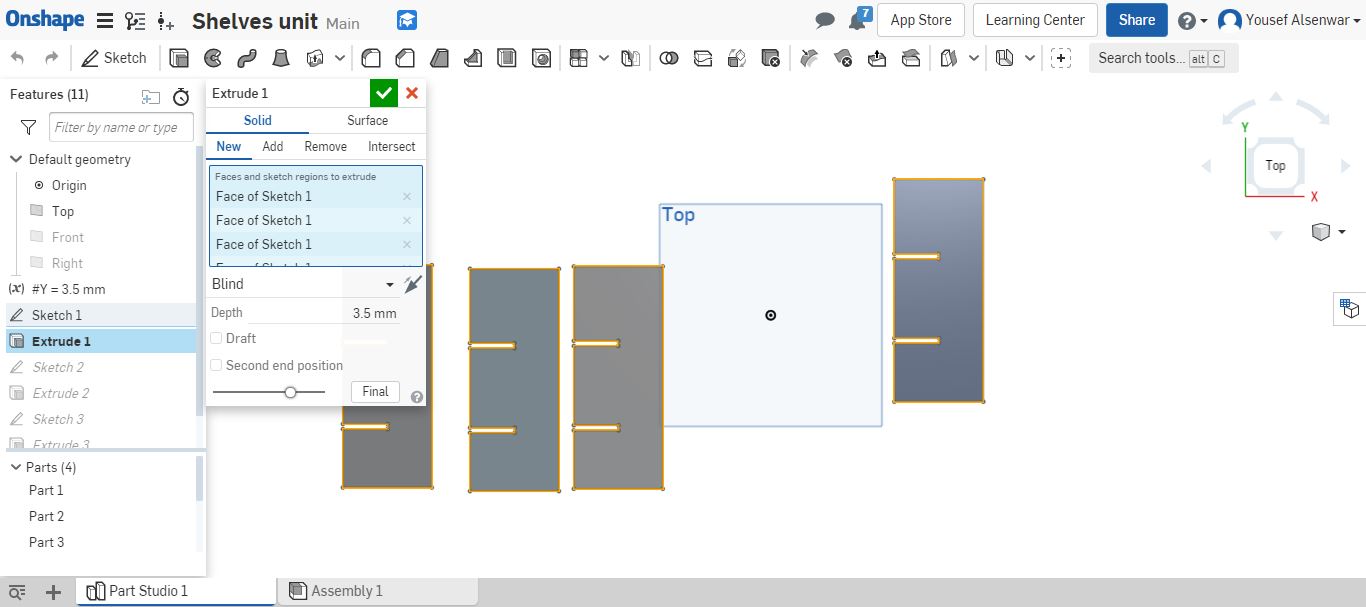Select the Intersect operation tab
Image resolution: width=1366 pixels, height=607 pixels.
click(x=391, y=146)
